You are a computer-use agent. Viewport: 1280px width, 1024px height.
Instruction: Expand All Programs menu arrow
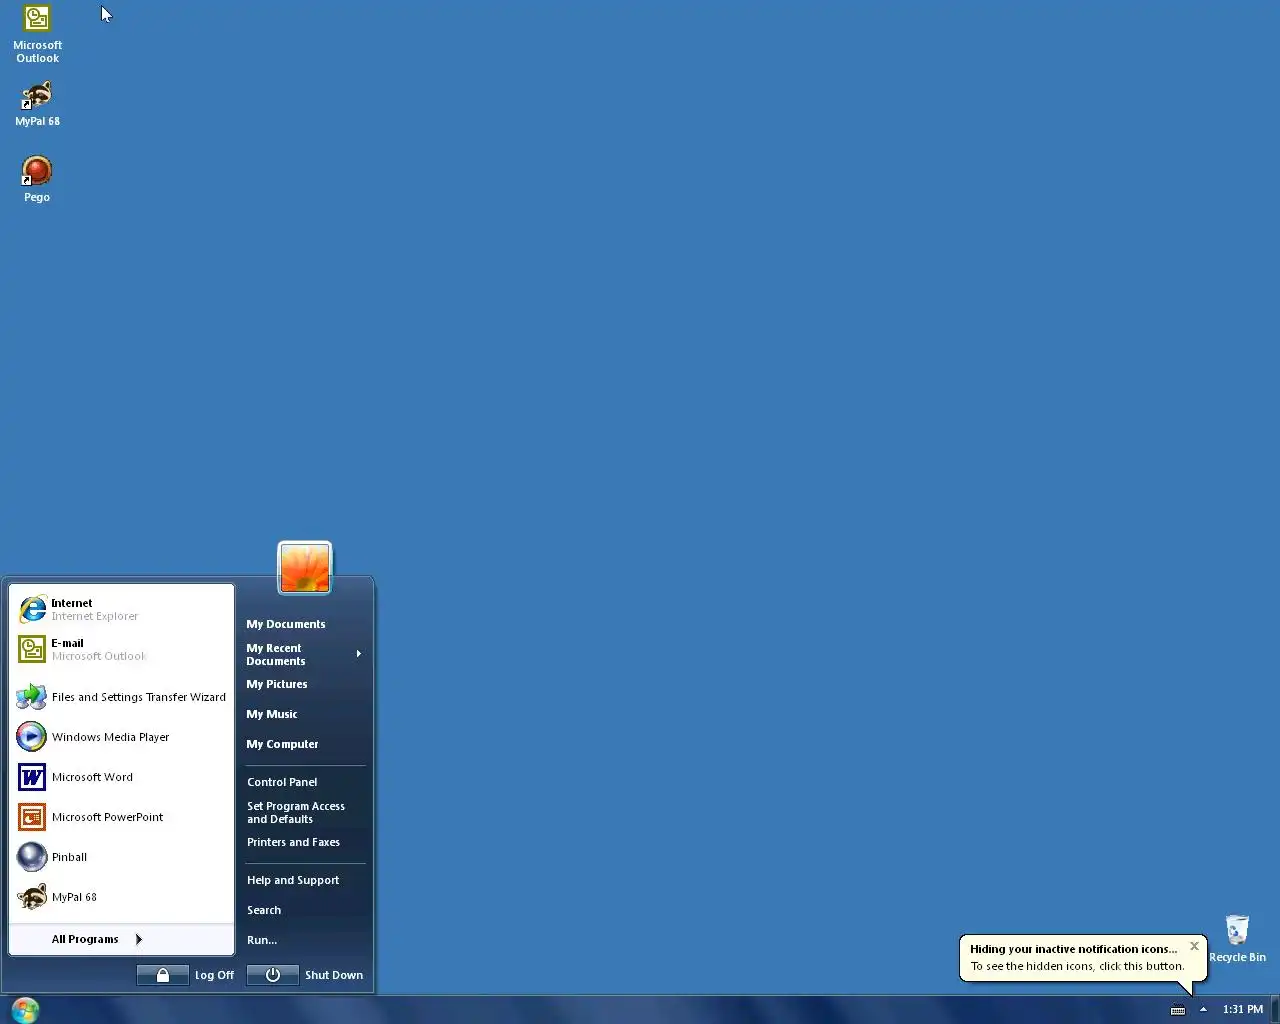point(139,939)
